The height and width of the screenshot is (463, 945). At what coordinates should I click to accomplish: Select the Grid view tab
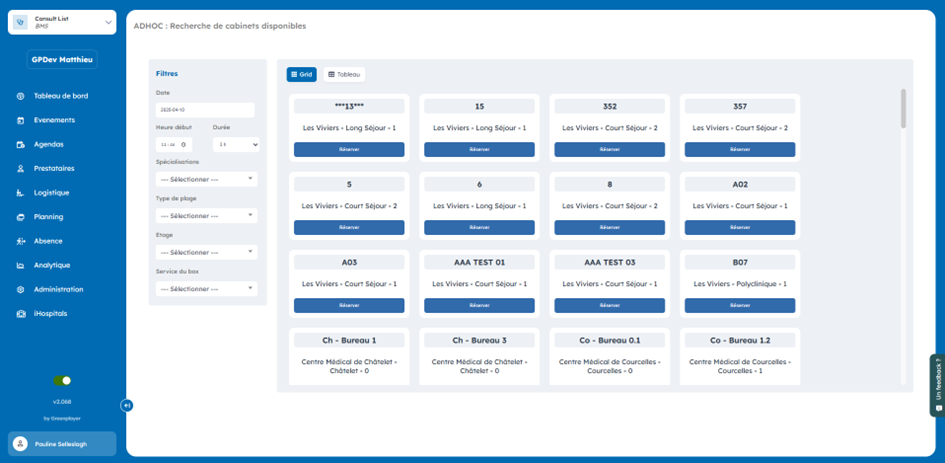coord(301,75)
